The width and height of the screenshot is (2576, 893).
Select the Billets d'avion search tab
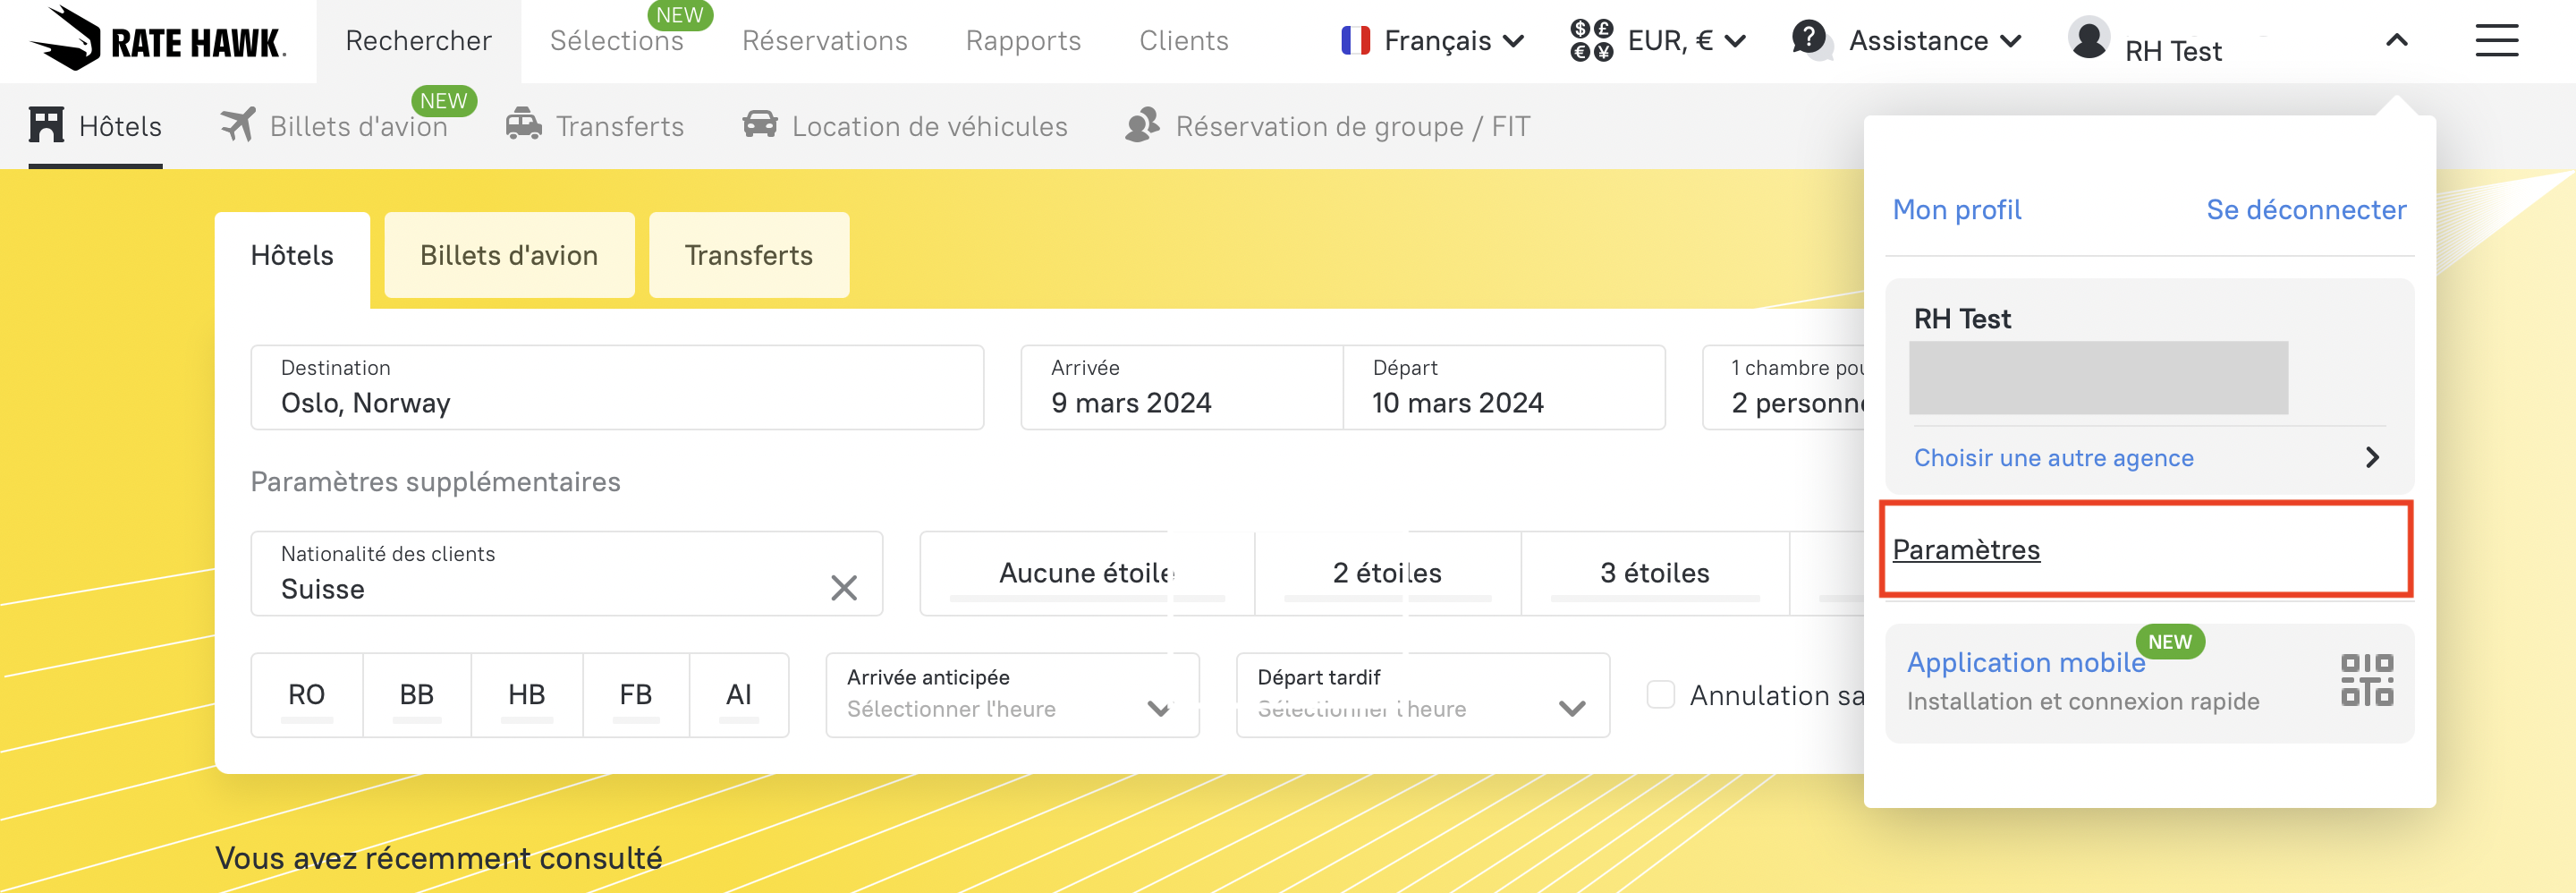508,255
